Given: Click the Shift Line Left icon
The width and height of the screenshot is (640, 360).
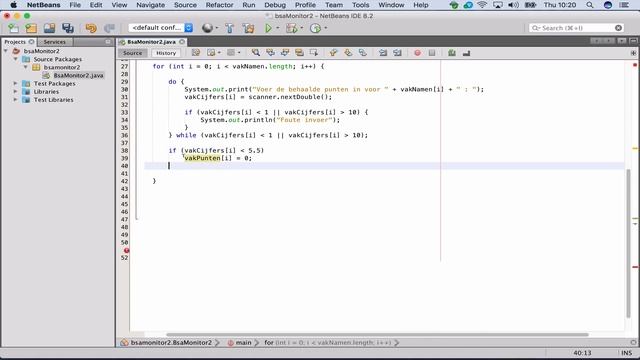Looking at the screenshot, I should coord(383,53).
